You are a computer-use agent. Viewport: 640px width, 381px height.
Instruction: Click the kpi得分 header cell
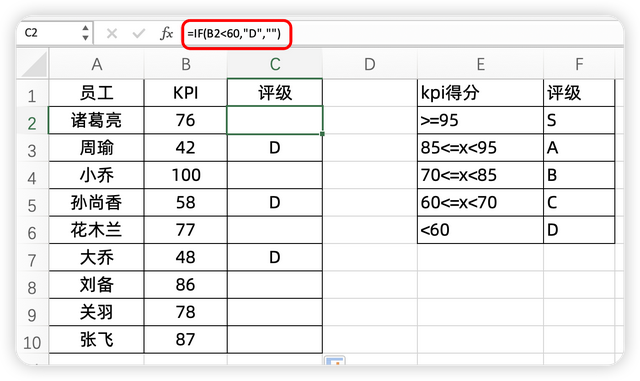pos(480,93)
